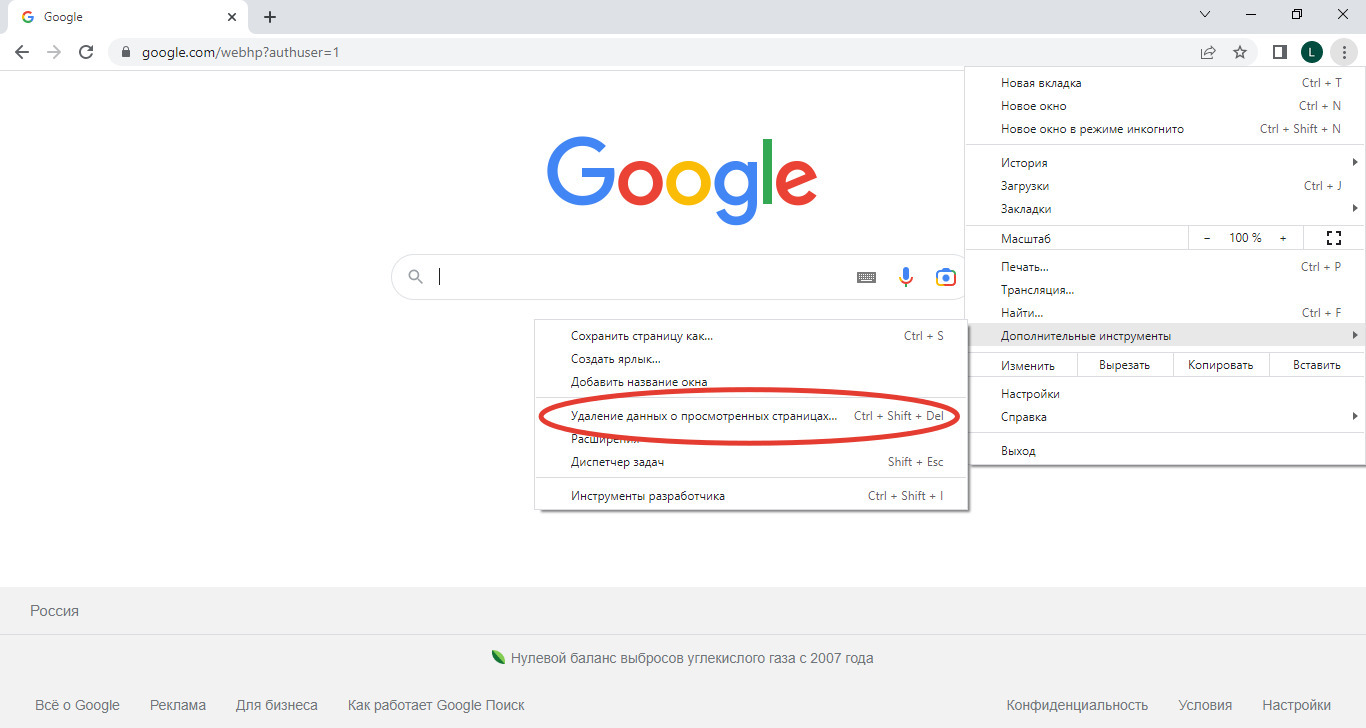This screenshot has width=1366, height=728.
Task: Open Загрузки from the menu
Action: click(x=1165, y=186)
